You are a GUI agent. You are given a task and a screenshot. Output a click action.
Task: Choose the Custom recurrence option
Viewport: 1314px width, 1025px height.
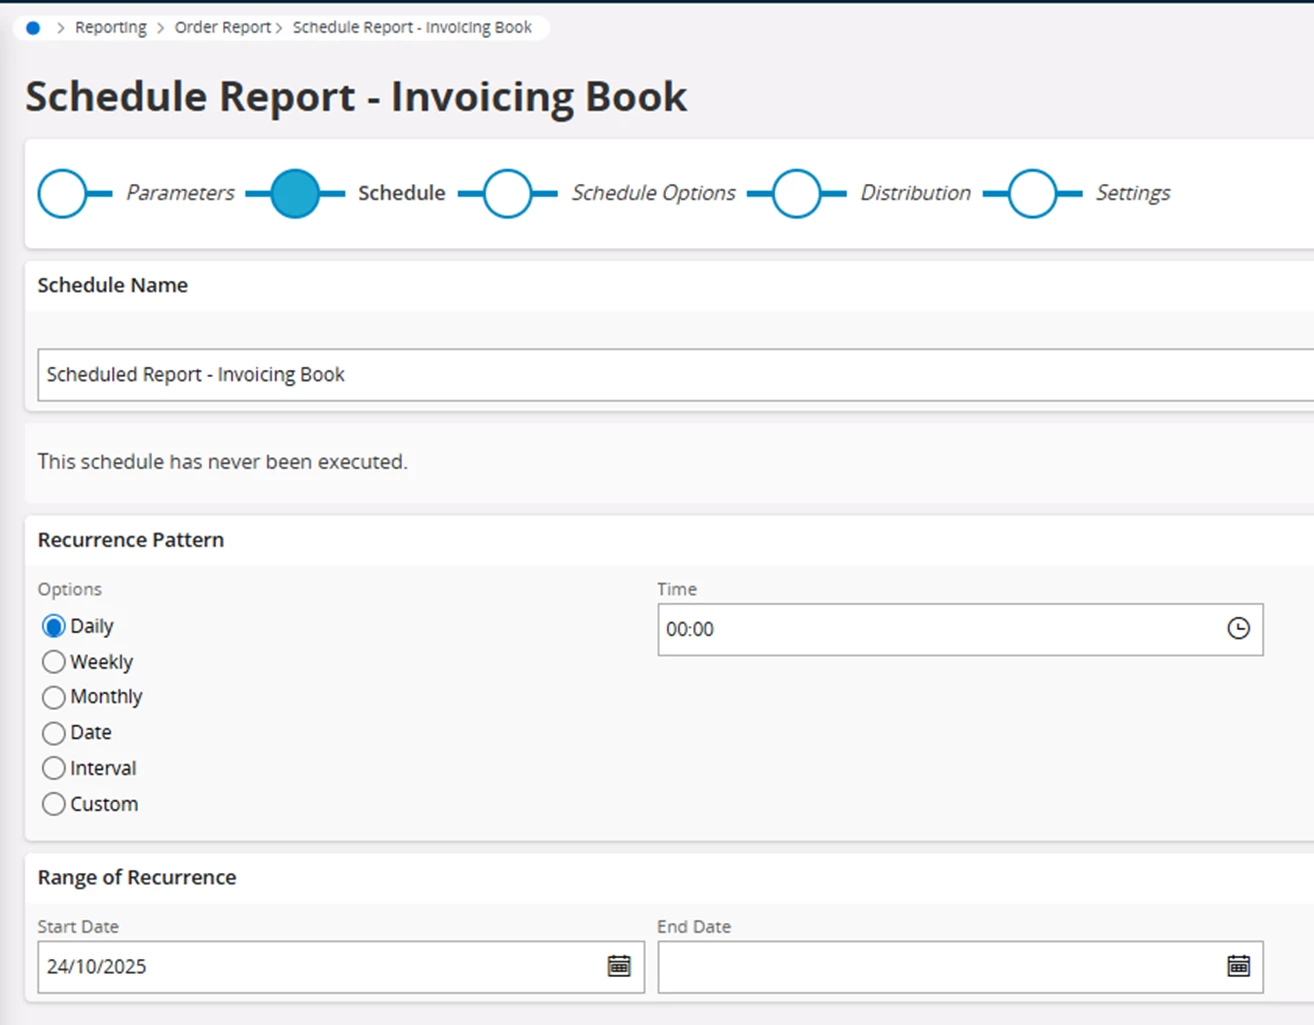point(54,804)
